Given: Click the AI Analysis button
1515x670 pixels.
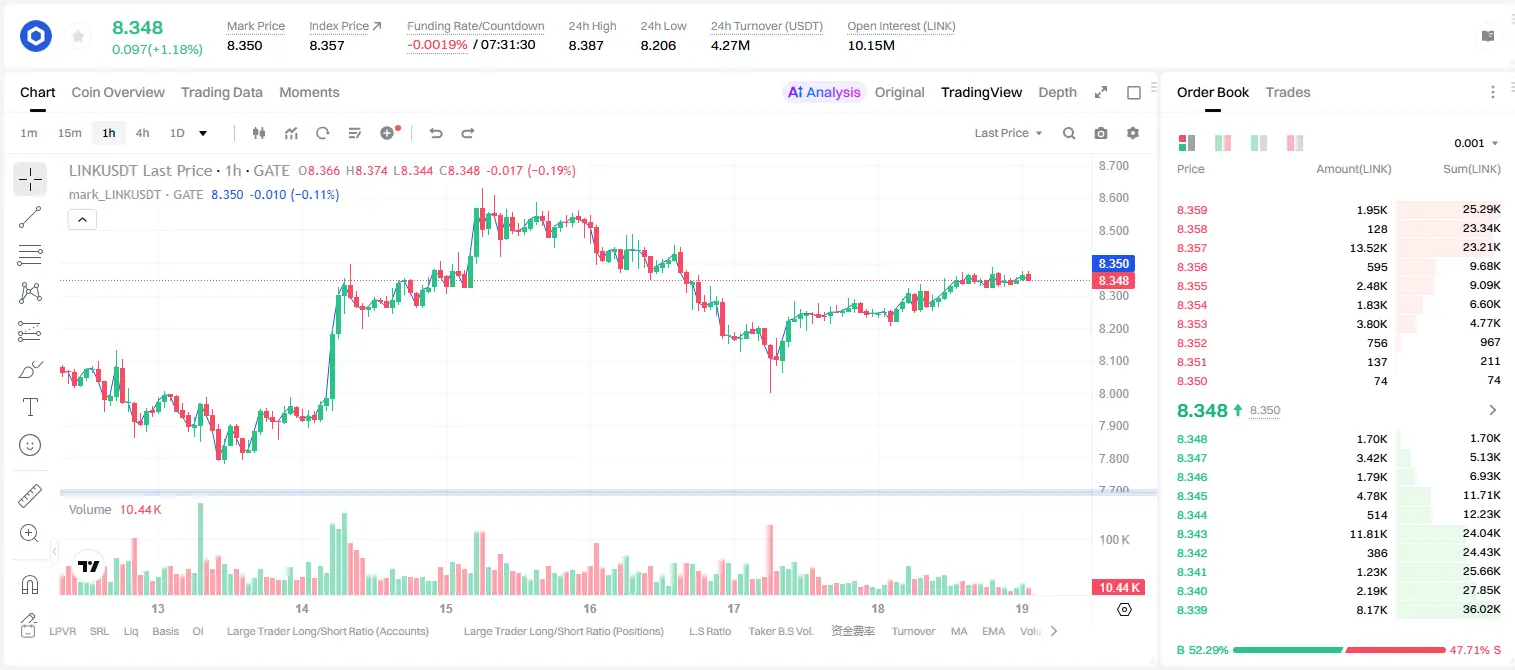Looking at the screenshot, I should click(823, 92).
